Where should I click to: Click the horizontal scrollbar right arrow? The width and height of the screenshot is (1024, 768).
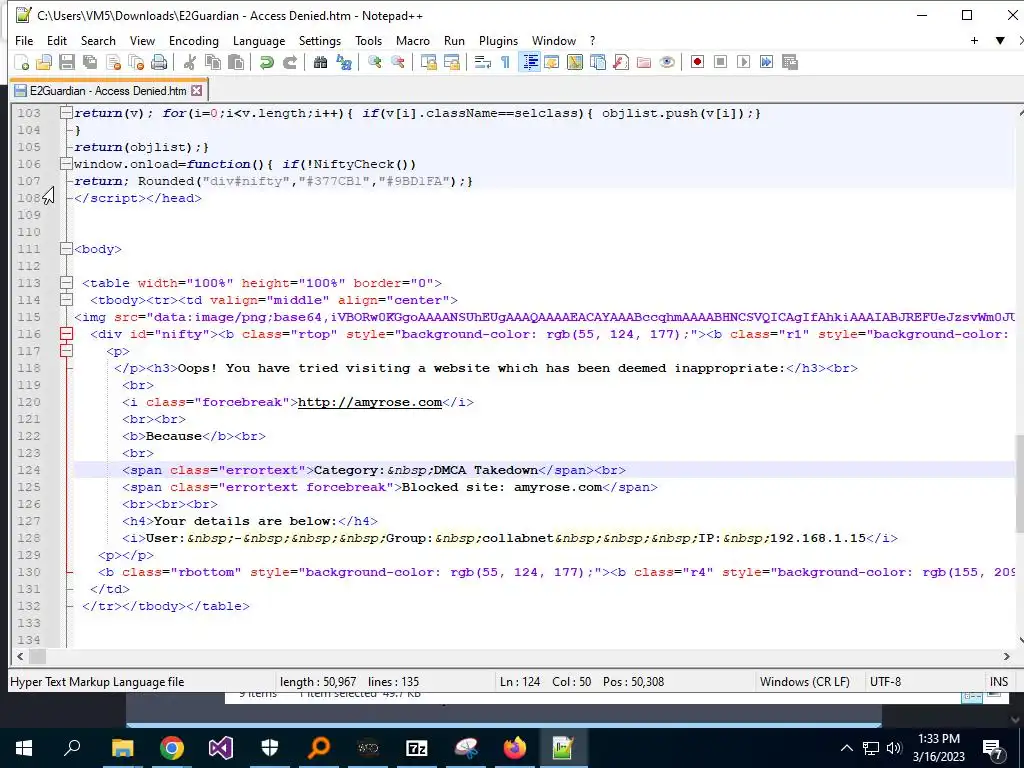(x=1006, y=656)
